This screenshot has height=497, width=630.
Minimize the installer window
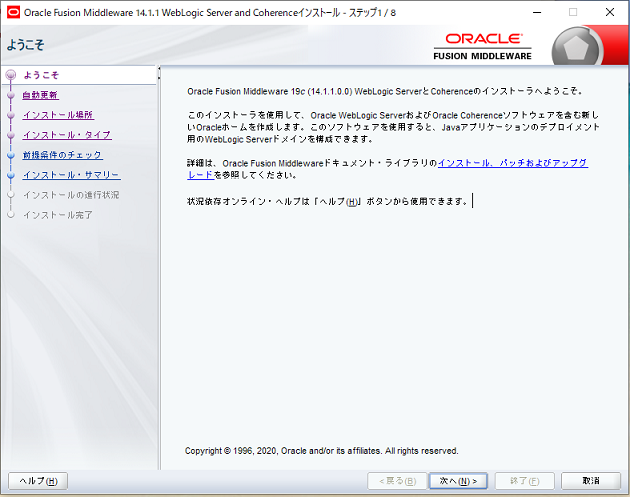(x=537, y=12)
